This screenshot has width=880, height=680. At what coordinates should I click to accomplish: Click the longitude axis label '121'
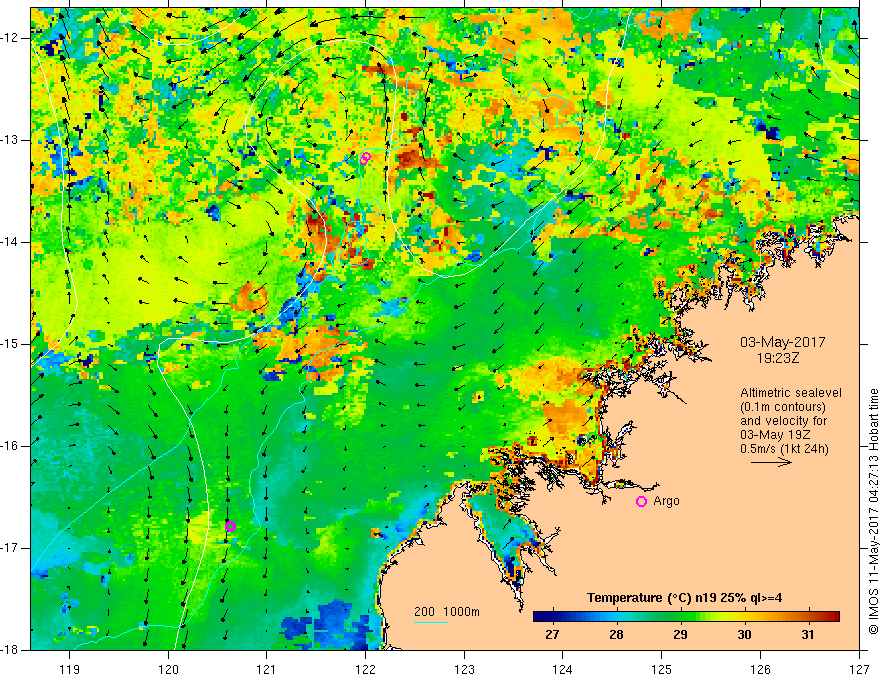[x=267, y=669]
